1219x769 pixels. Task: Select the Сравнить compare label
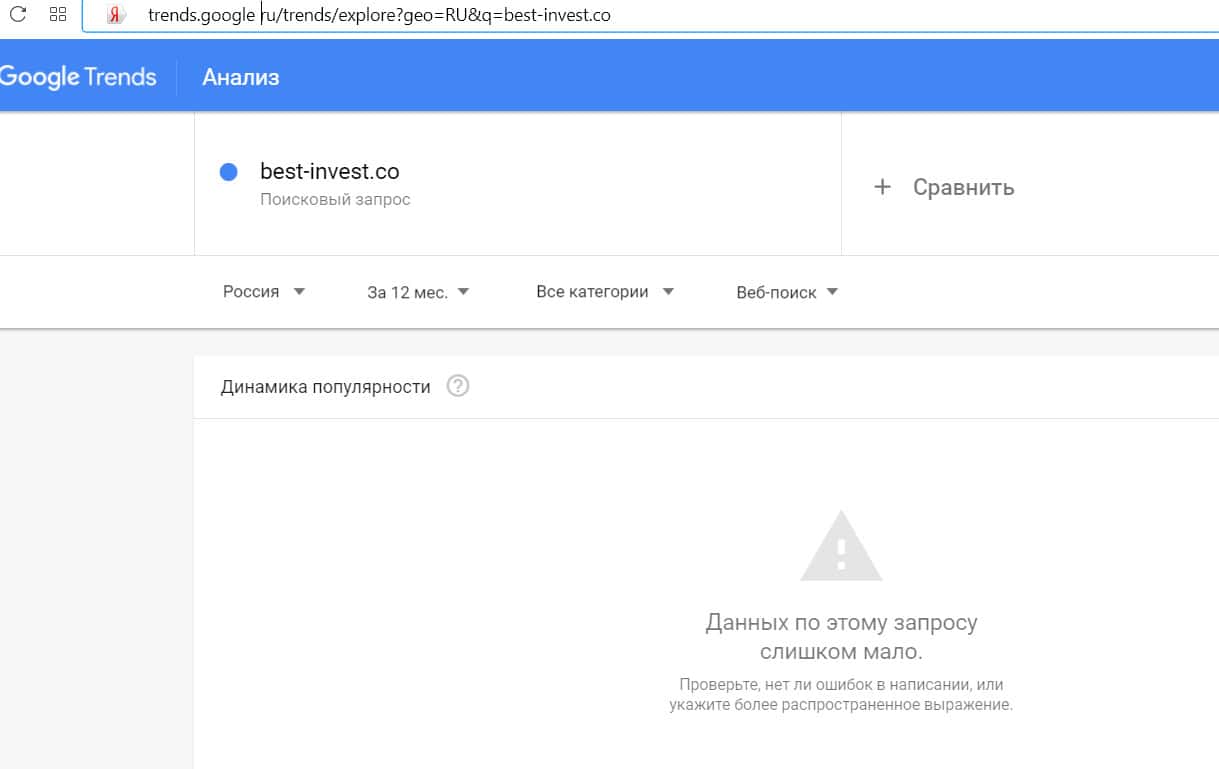tap(963, 187)
